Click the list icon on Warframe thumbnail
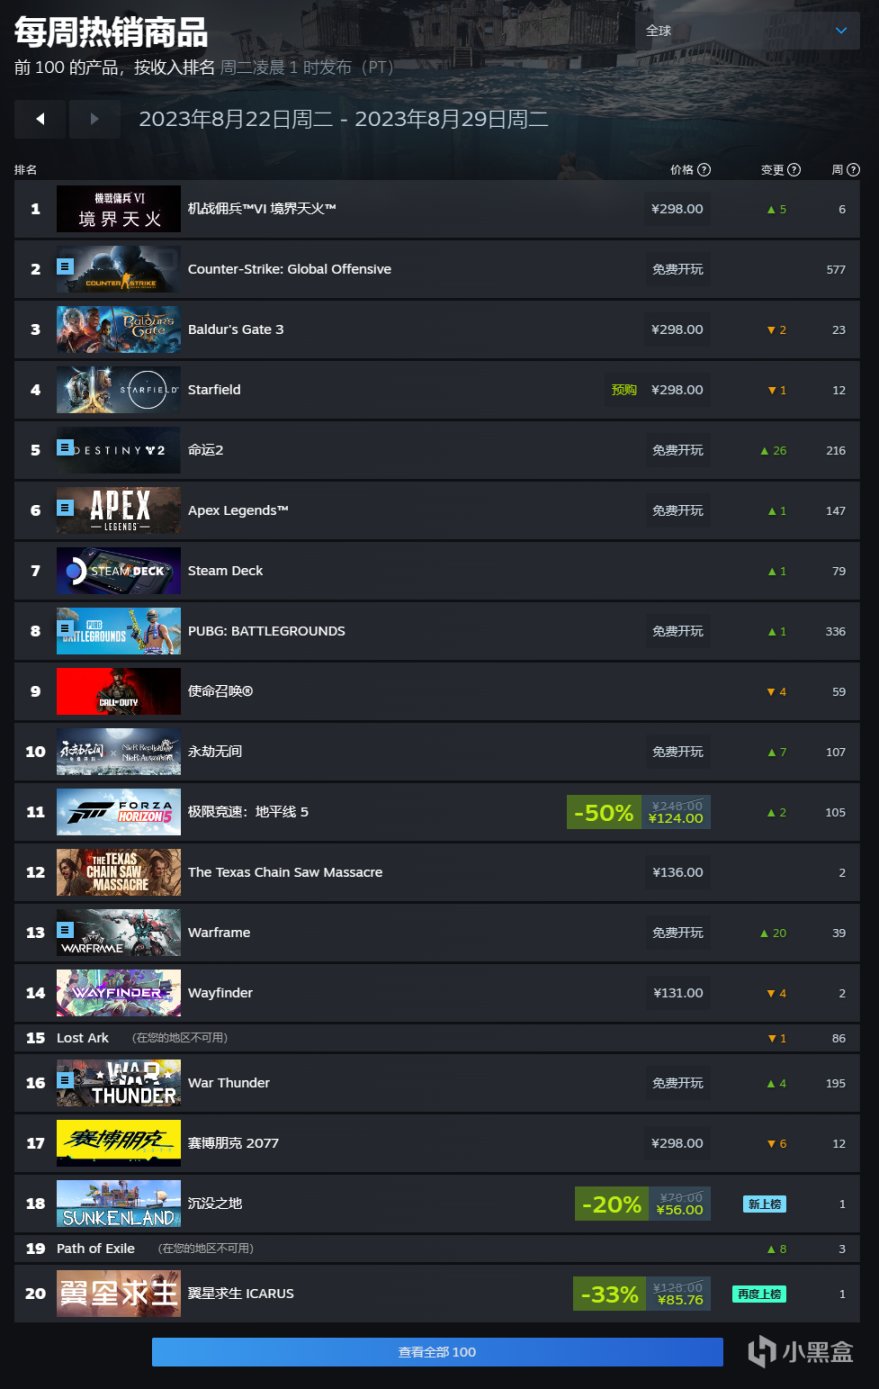879x1389 pixels. (x=65, y=929)
